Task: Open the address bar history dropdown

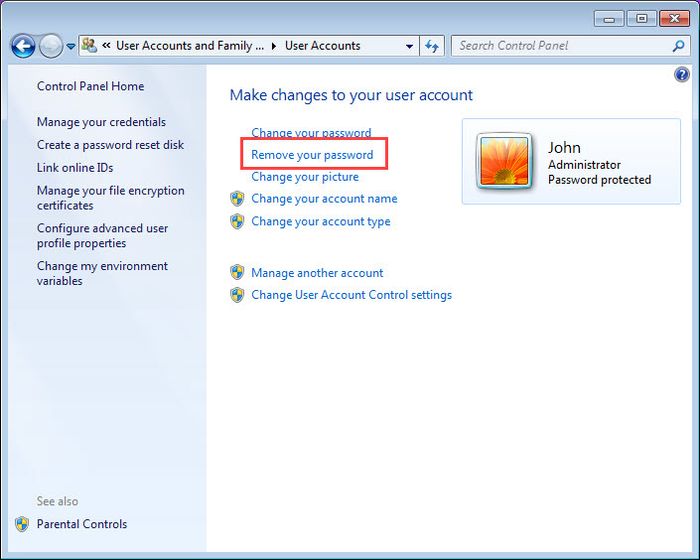Action: pyautogui.click(x=409, y=46)
